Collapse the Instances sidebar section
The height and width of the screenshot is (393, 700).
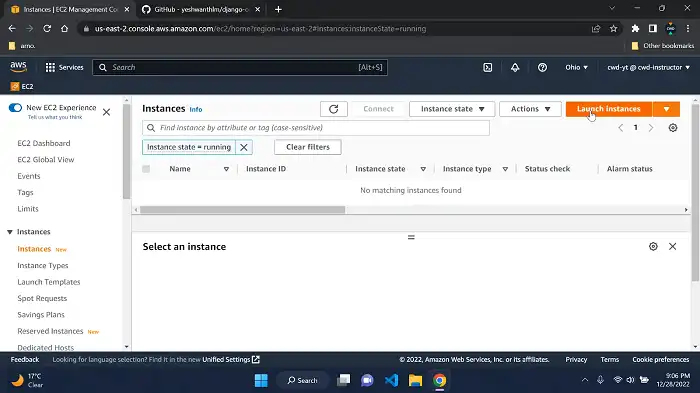point(10,232)
